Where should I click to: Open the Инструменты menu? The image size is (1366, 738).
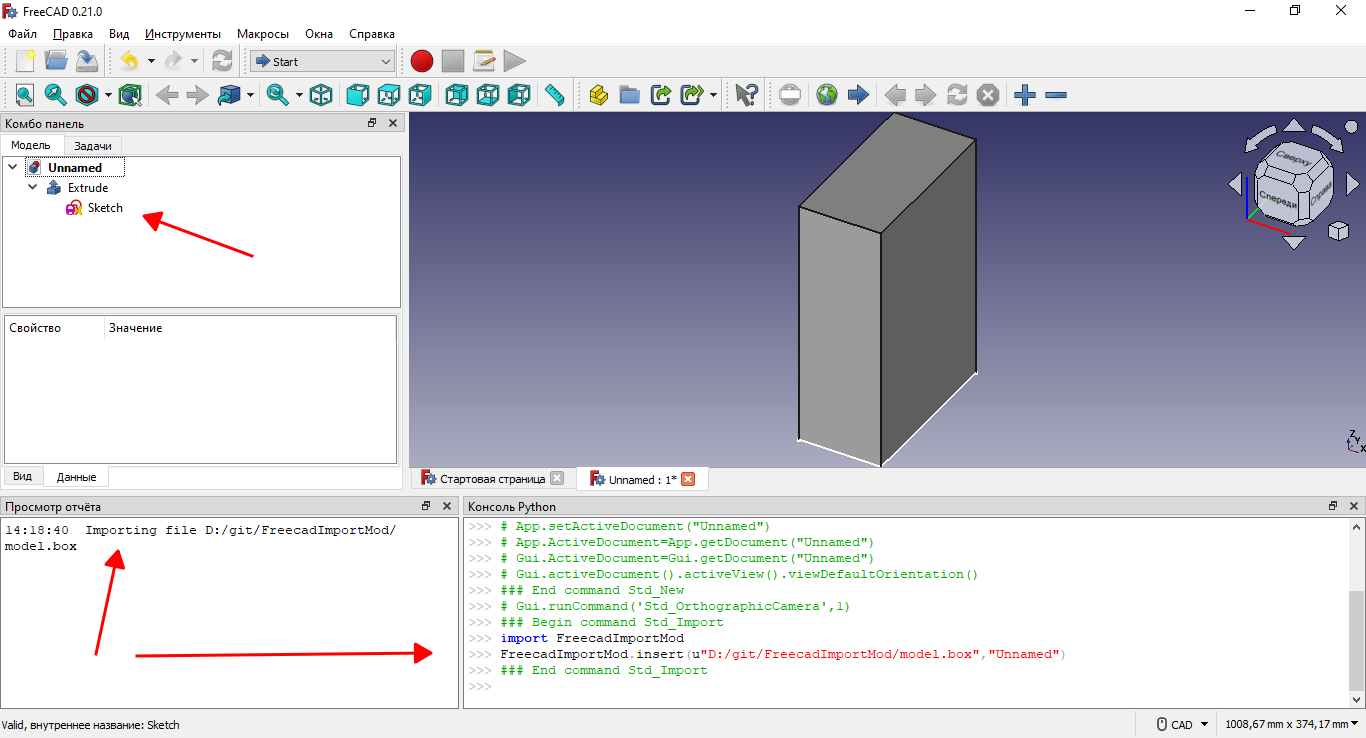click(183, 34)
